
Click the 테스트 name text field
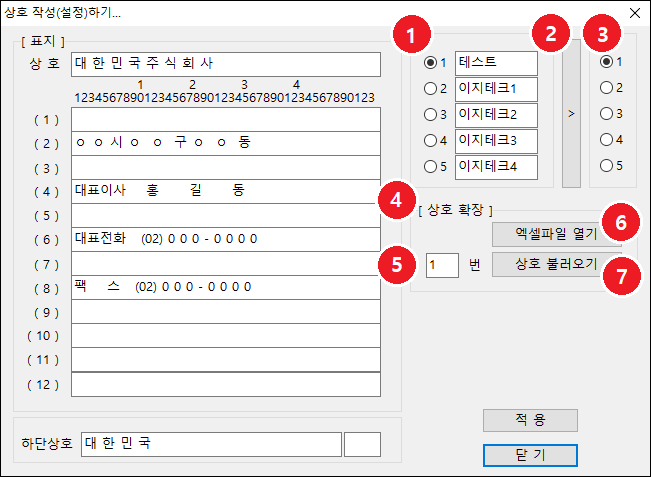click(496, 62)
